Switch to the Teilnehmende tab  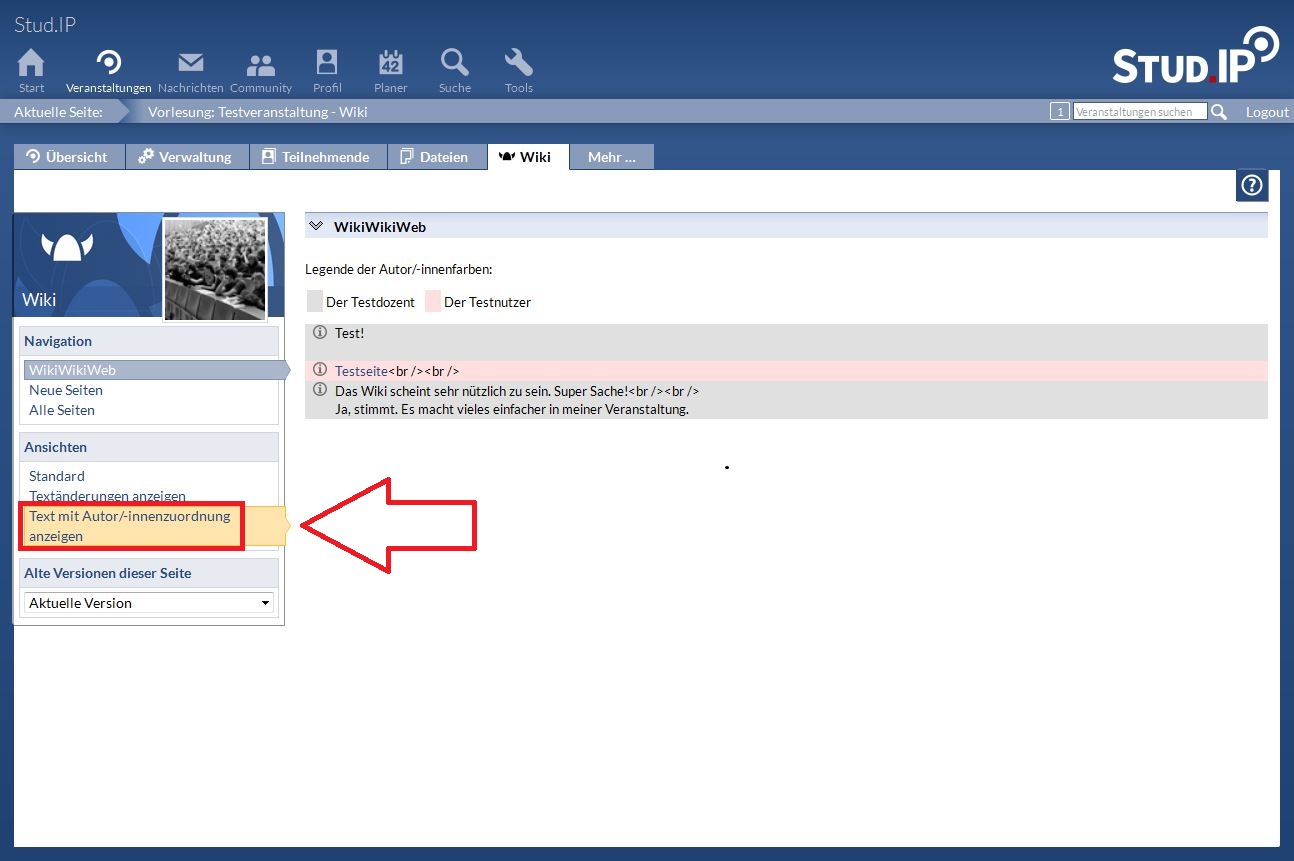coord(317,157)
